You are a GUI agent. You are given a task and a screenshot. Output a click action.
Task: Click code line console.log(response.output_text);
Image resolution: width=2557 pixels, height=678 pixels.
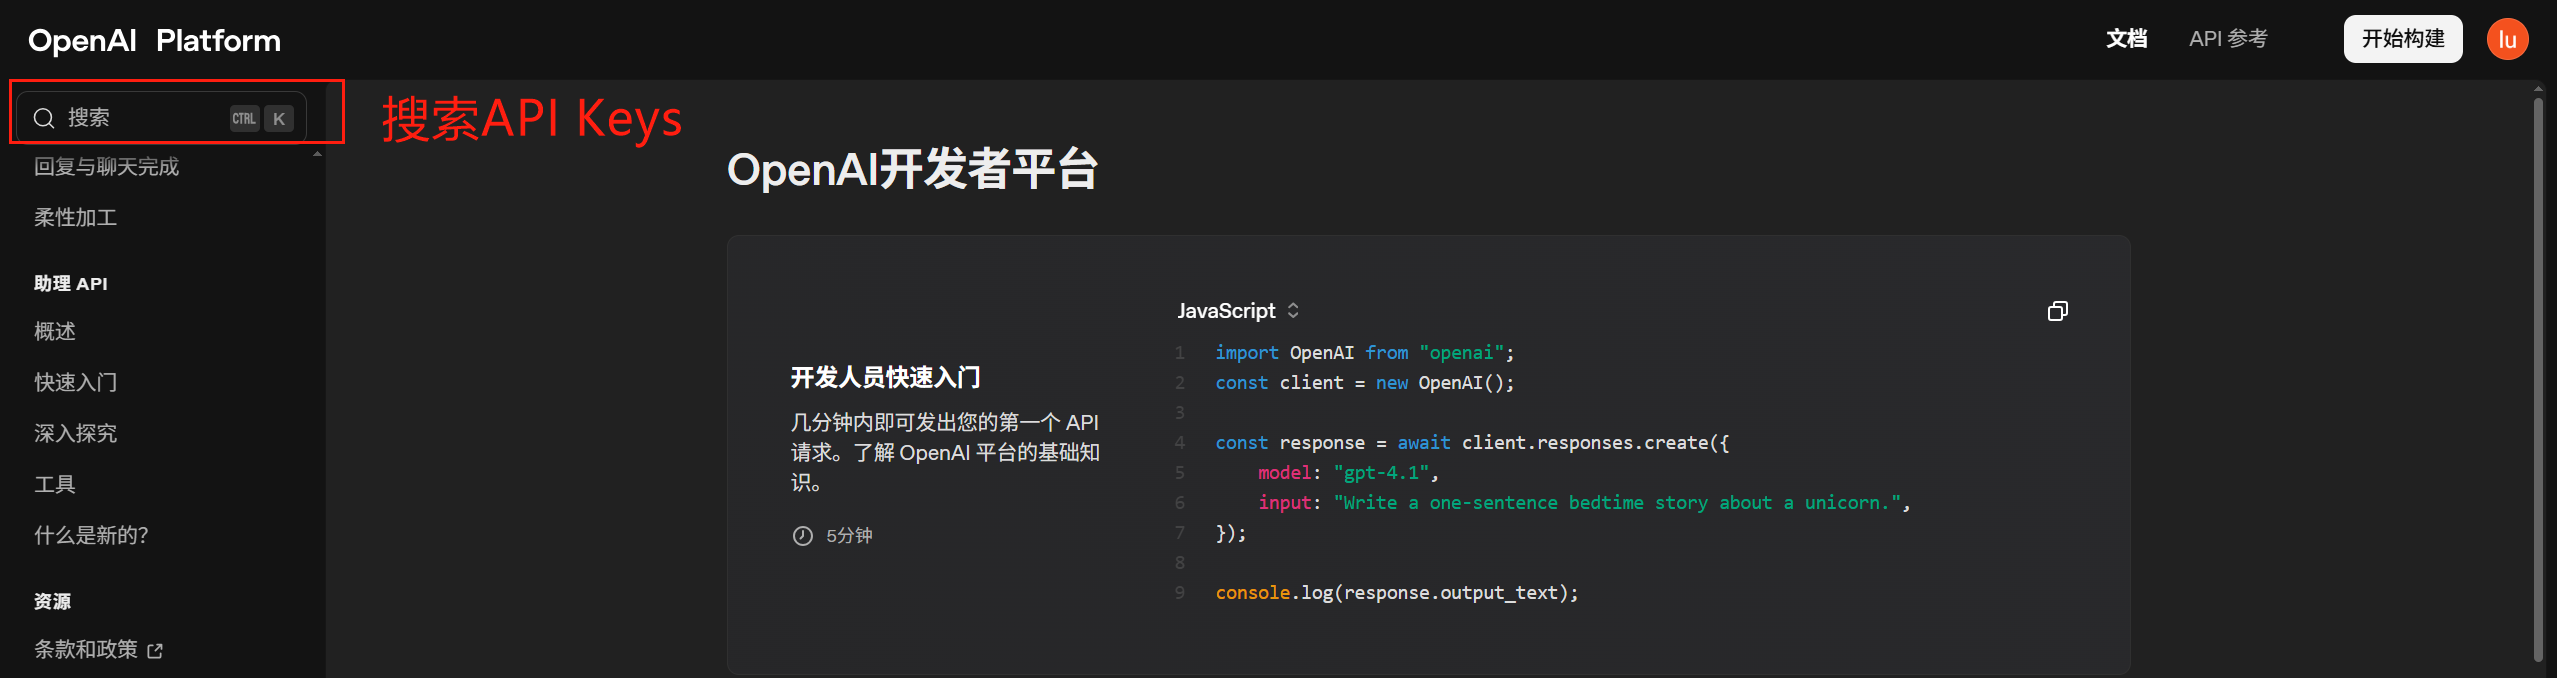pos(1396,593)
